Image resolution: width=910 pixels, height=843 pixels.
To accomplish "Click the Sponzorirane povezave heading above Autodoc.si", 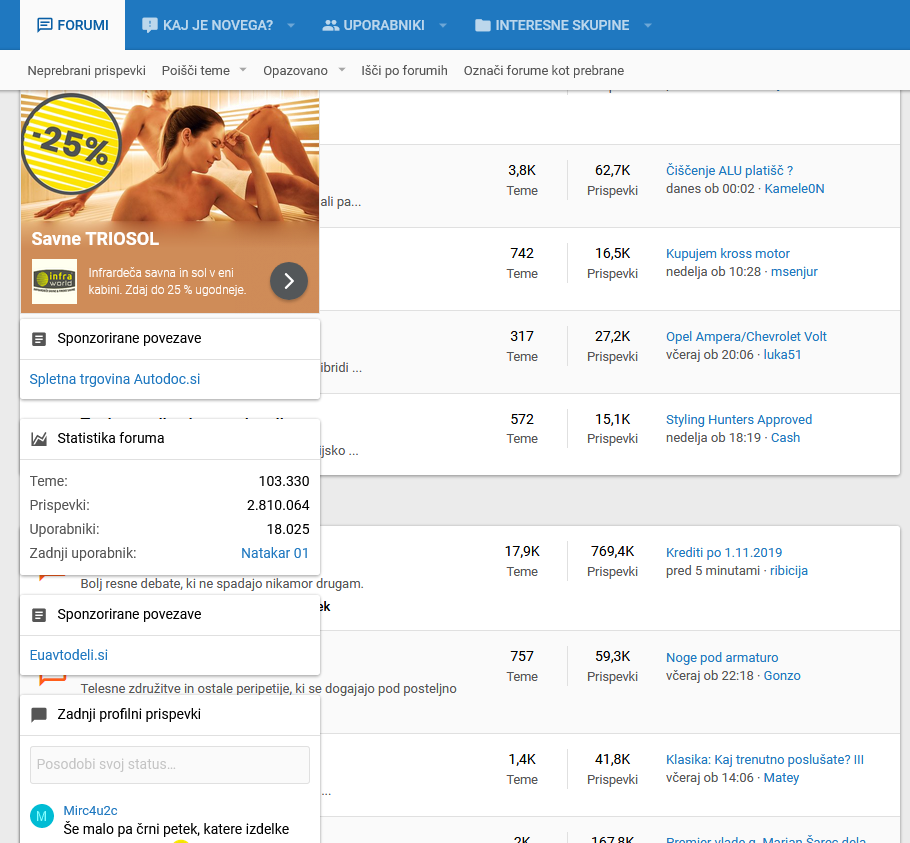I will (129, 338).
